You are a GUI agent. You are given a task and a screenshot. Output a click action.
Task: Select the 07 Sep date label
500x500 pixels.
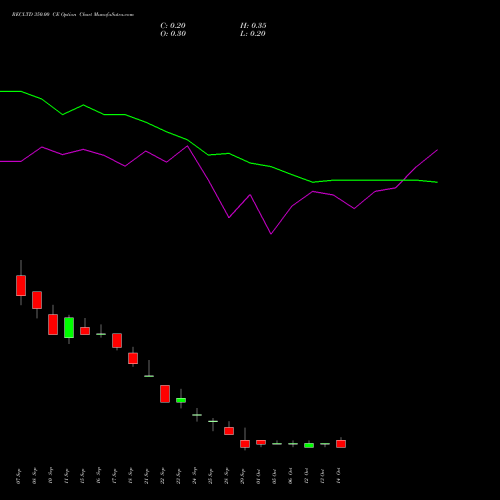point(19,476)
